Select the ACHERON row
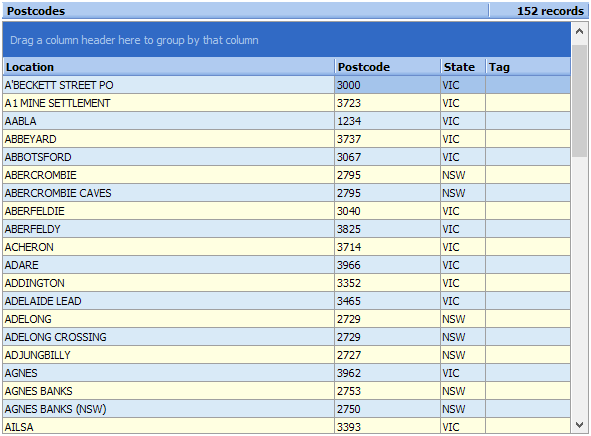This screenshot has width=591, height=436. click(x=287, y=247)
